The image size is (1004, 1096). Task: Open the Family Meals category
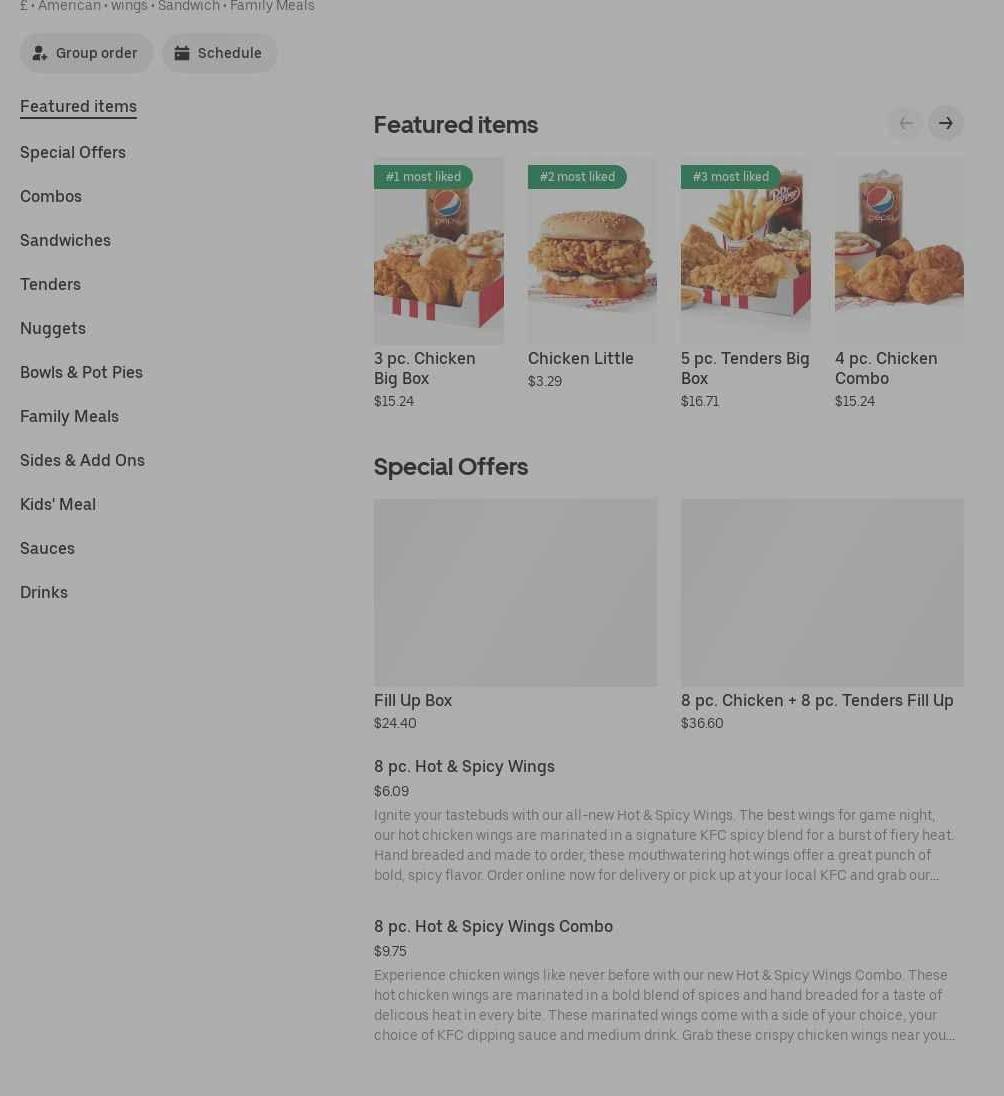(x=69, y=417)
